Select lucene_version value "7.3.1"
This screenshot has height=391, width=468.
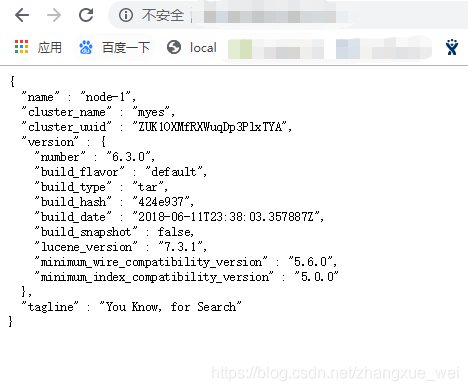pos(180,247)
